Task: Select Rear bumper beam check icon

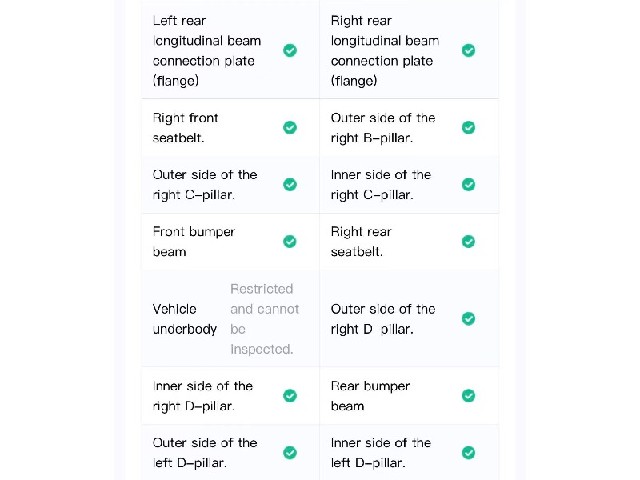Action: point(468,396)
